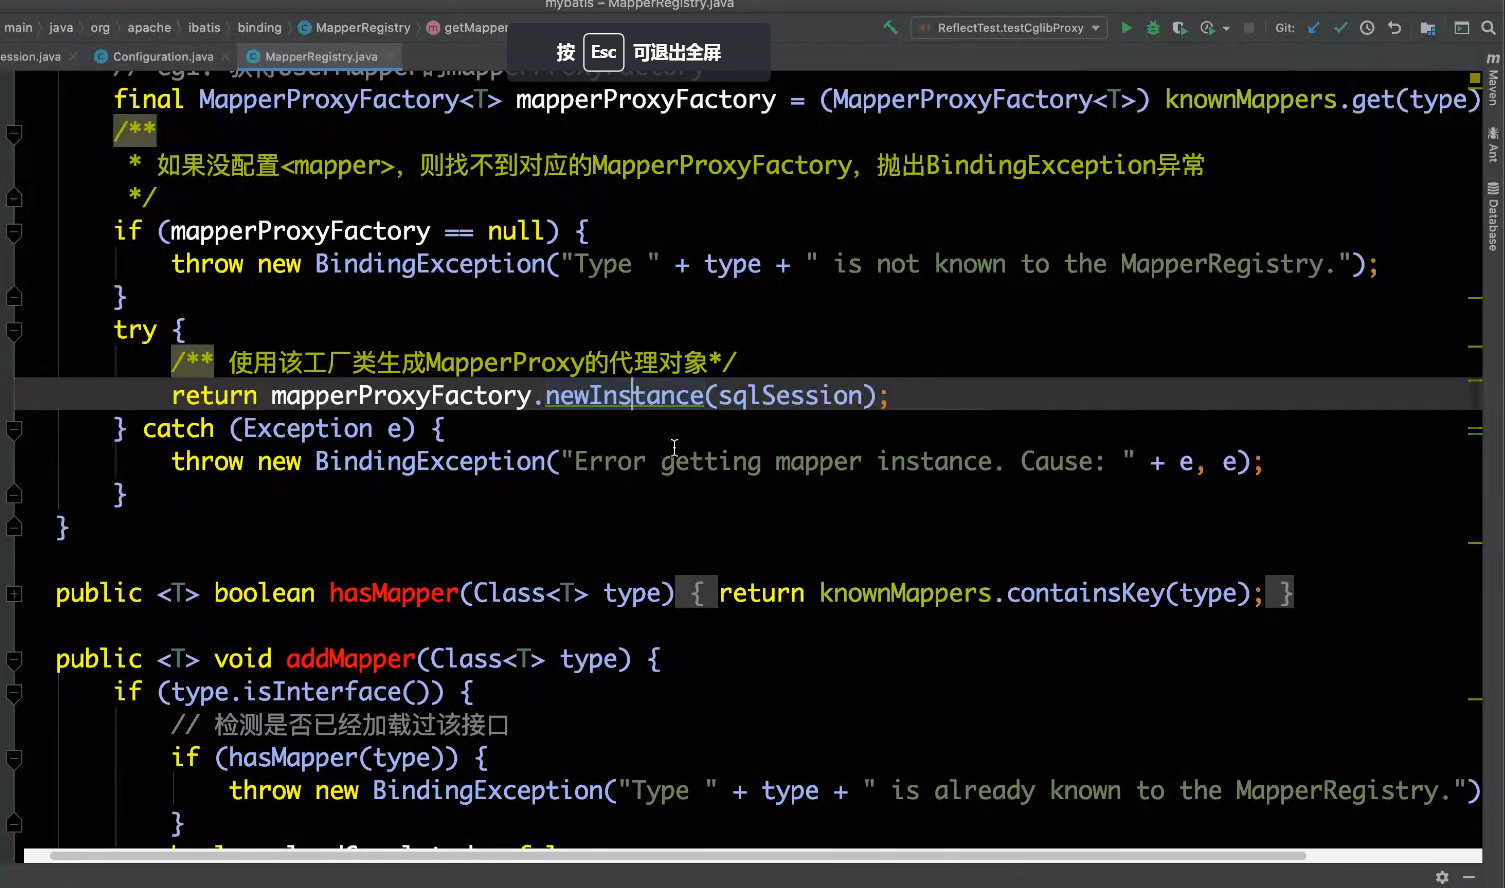Click the MapperRegistry breadcrumb label
The image size is (1505, 888).
point(363,28)
